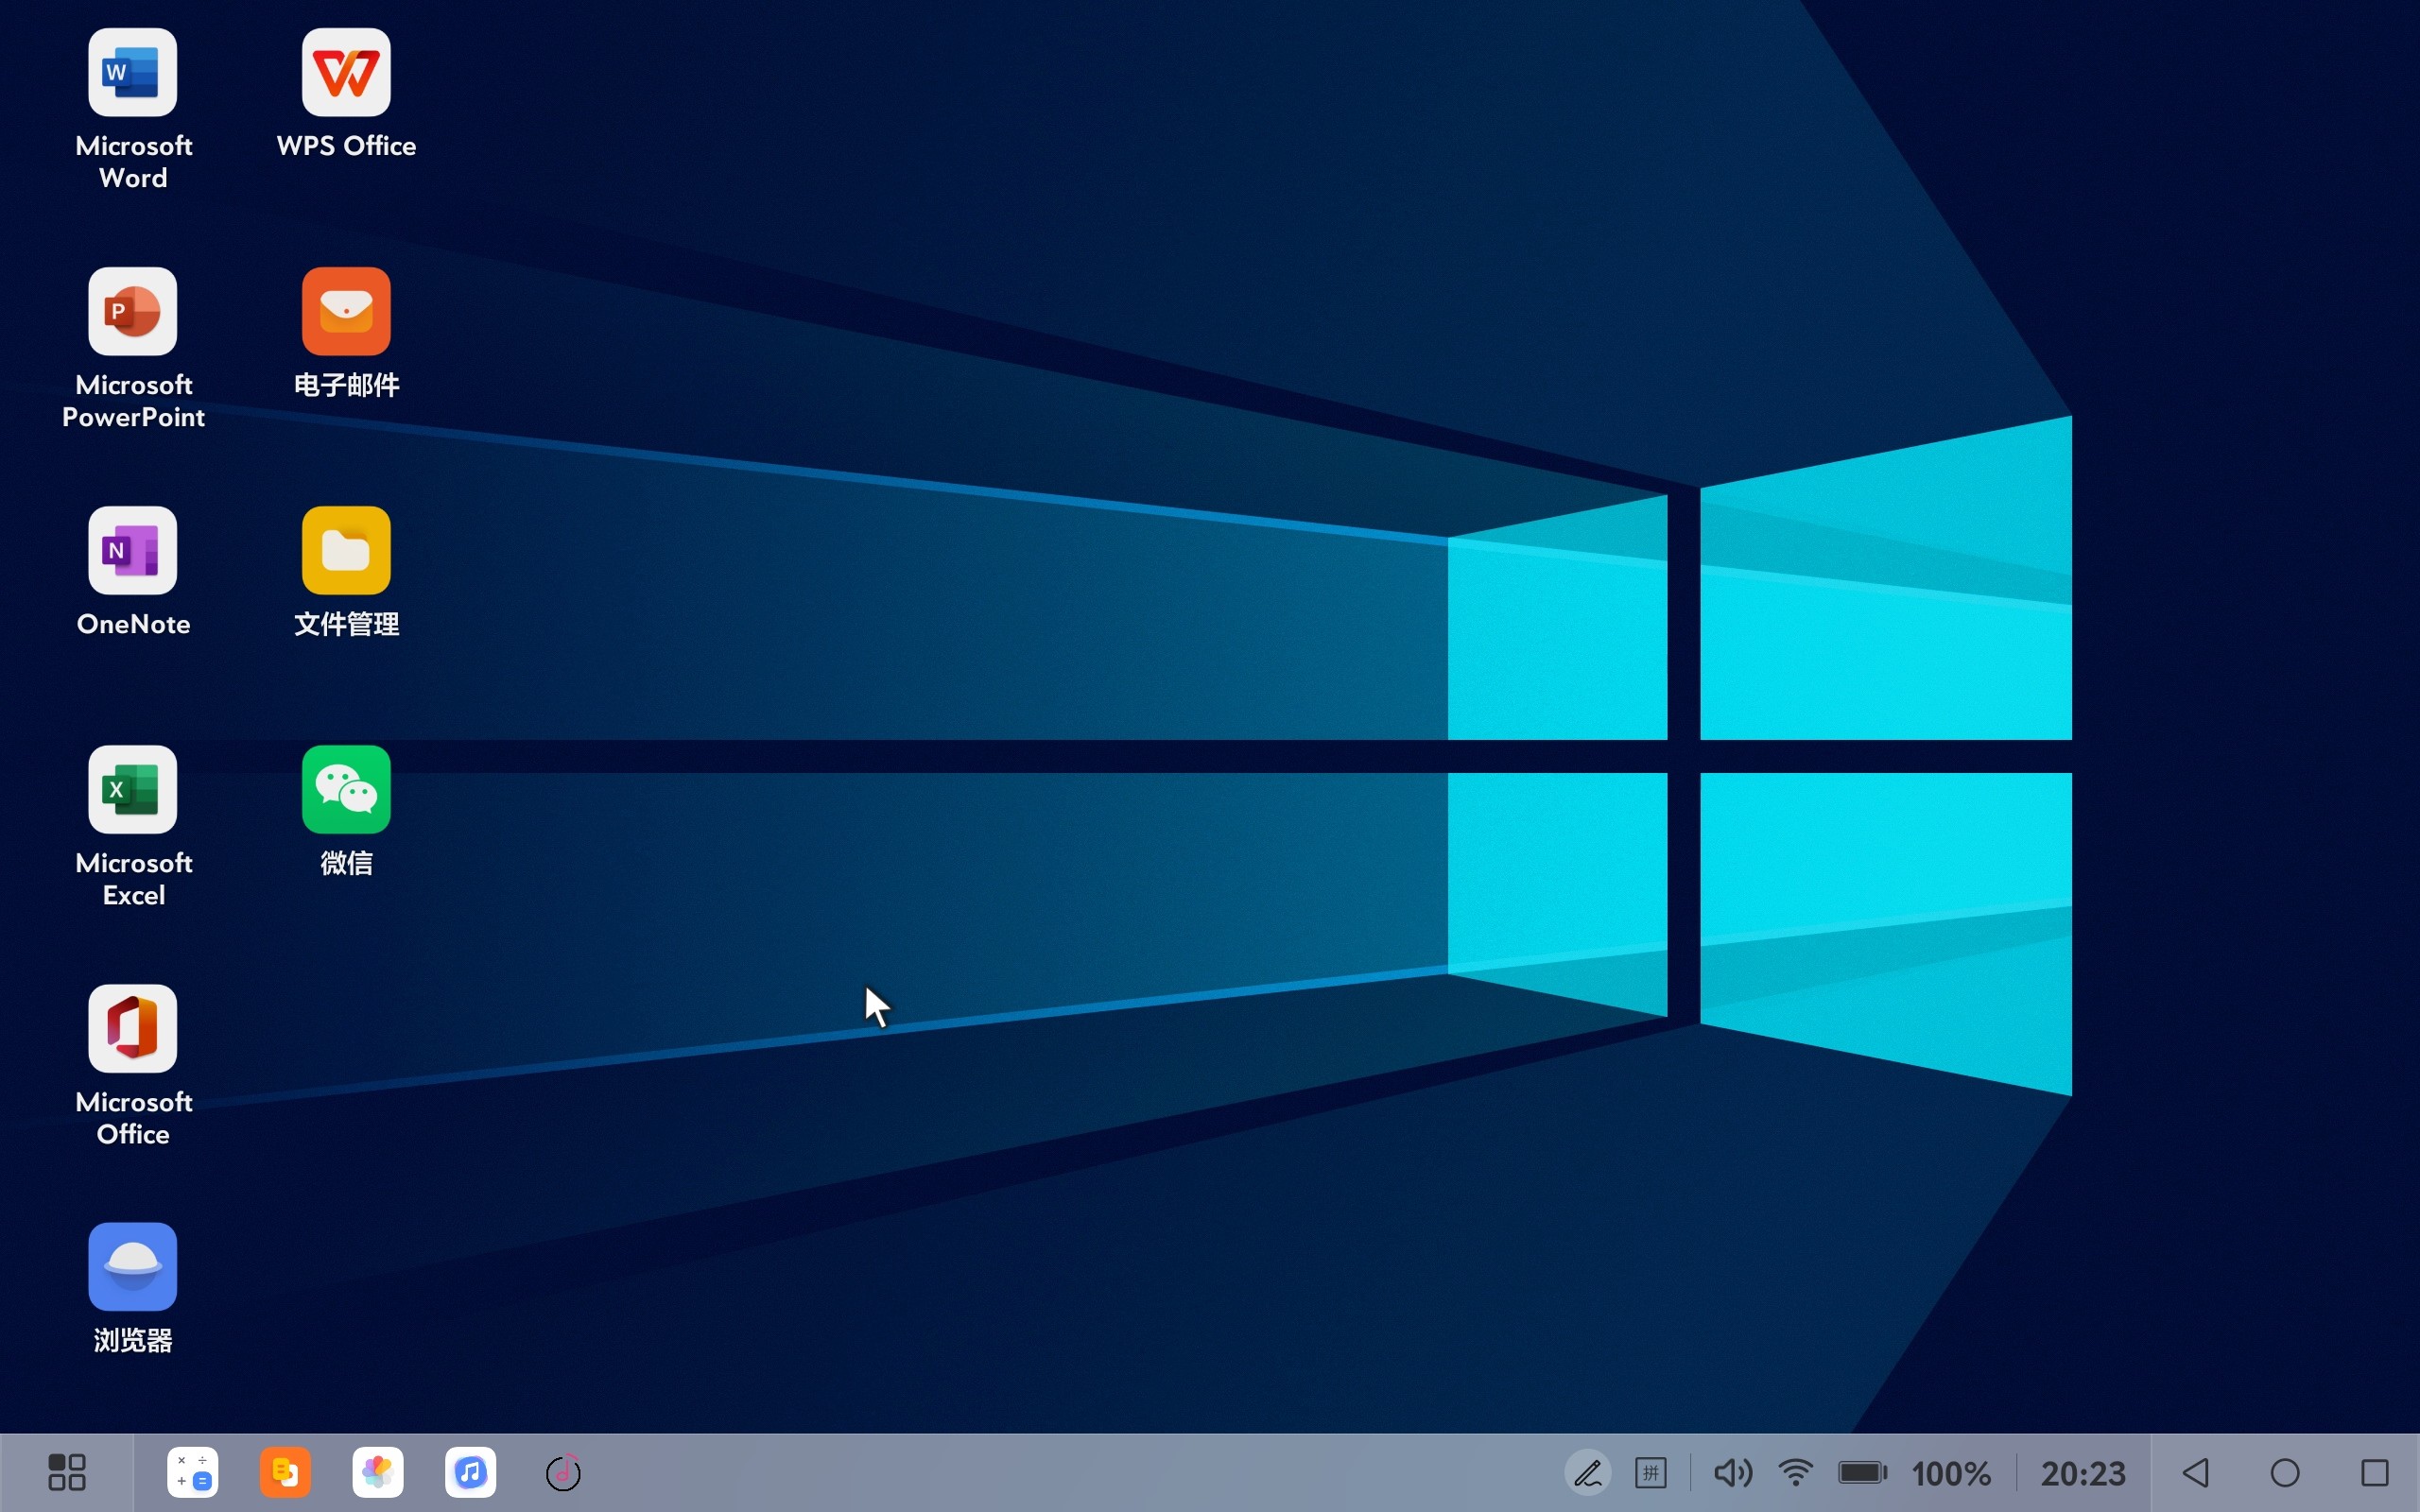The height and width of the screenshot is (1512, 2420).
Task: Open the pink music note circle app
Action: [x=563, y=1472]
